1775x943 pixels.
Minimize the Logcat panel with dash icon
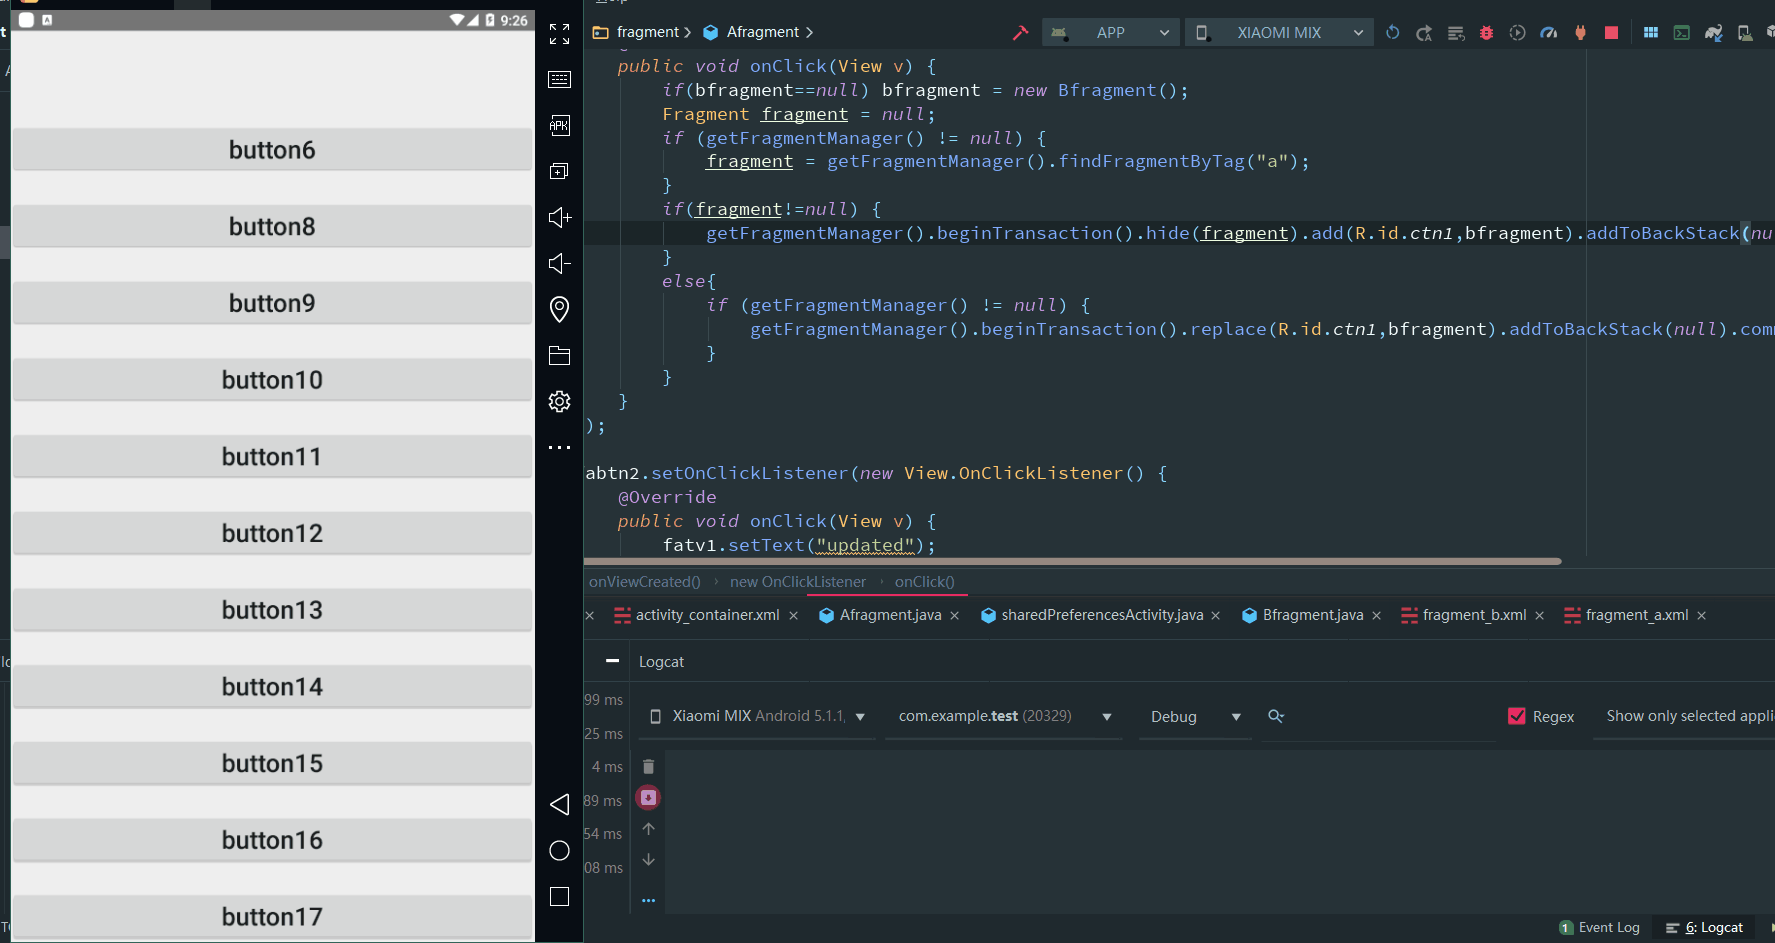point(612,661)
